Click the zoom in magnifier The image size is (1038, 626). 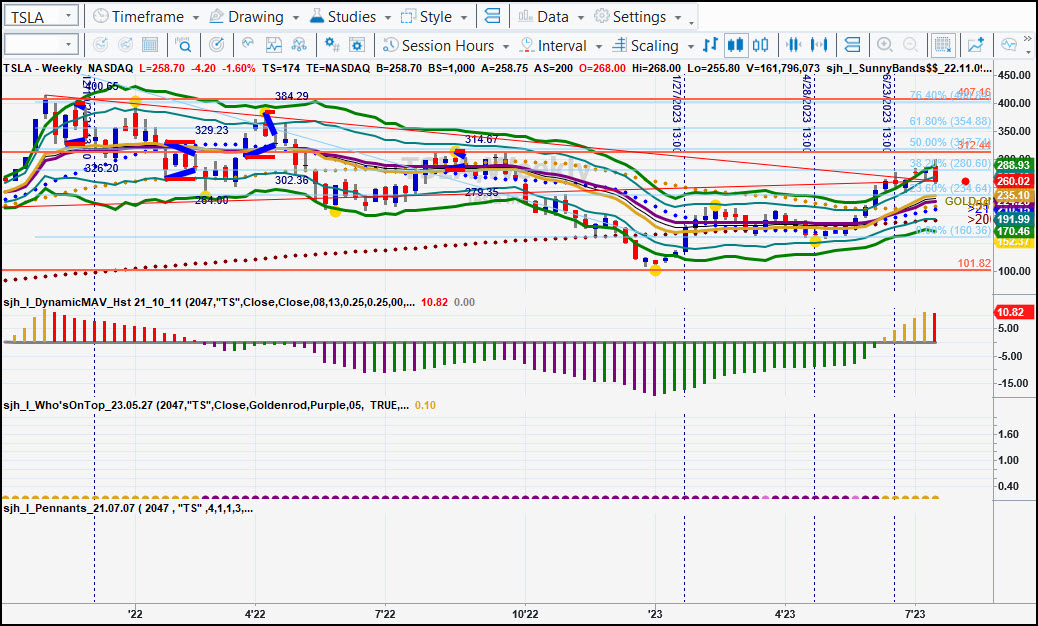tap(884, 45)
